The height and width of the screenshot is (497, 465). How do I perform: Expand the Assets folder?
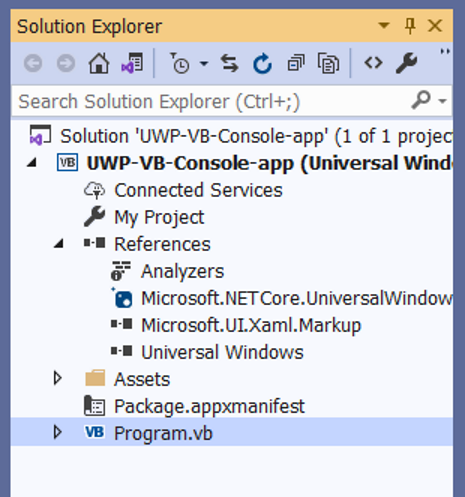[x=58, y=378]
